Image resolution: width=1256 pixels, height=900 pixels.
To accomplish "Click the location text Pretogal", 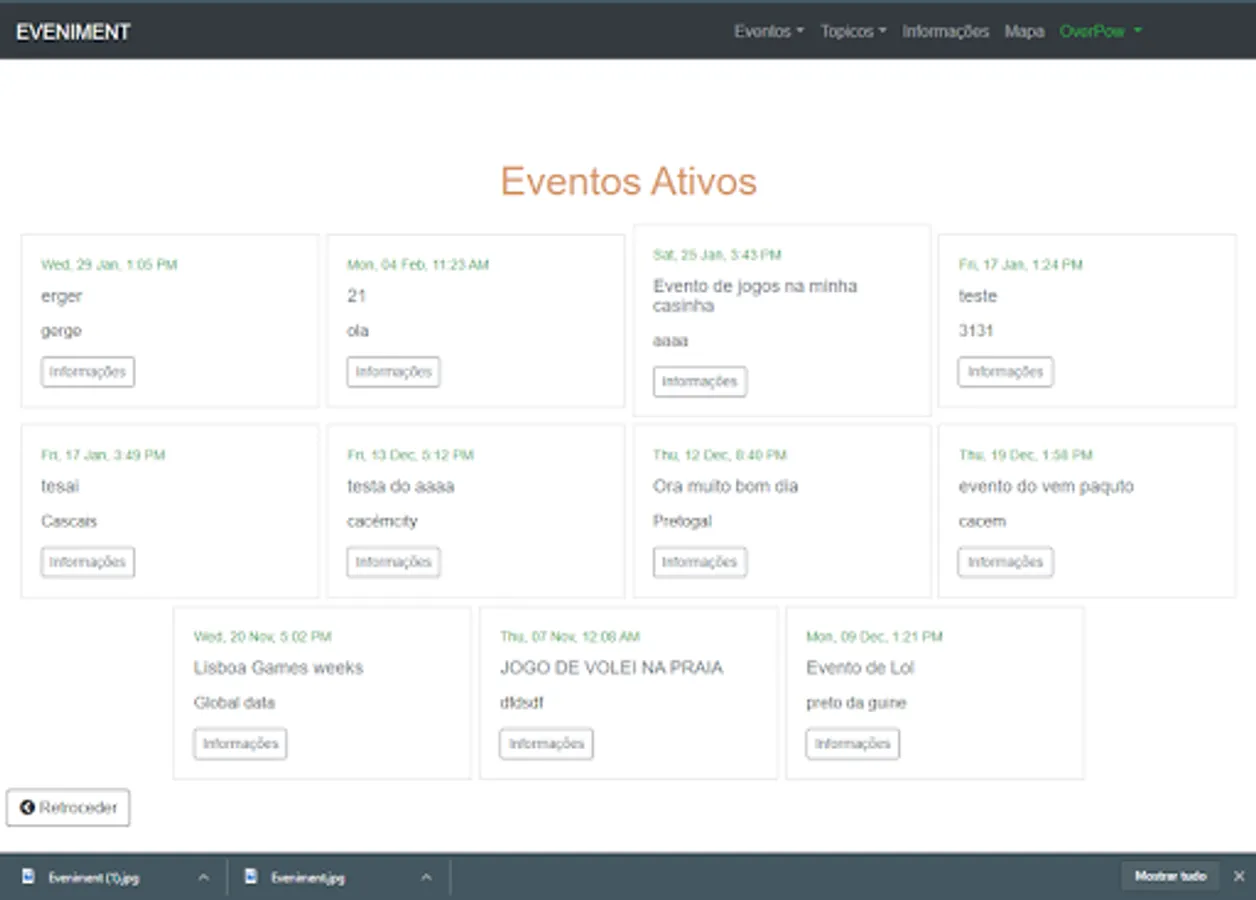I will 683,521.
